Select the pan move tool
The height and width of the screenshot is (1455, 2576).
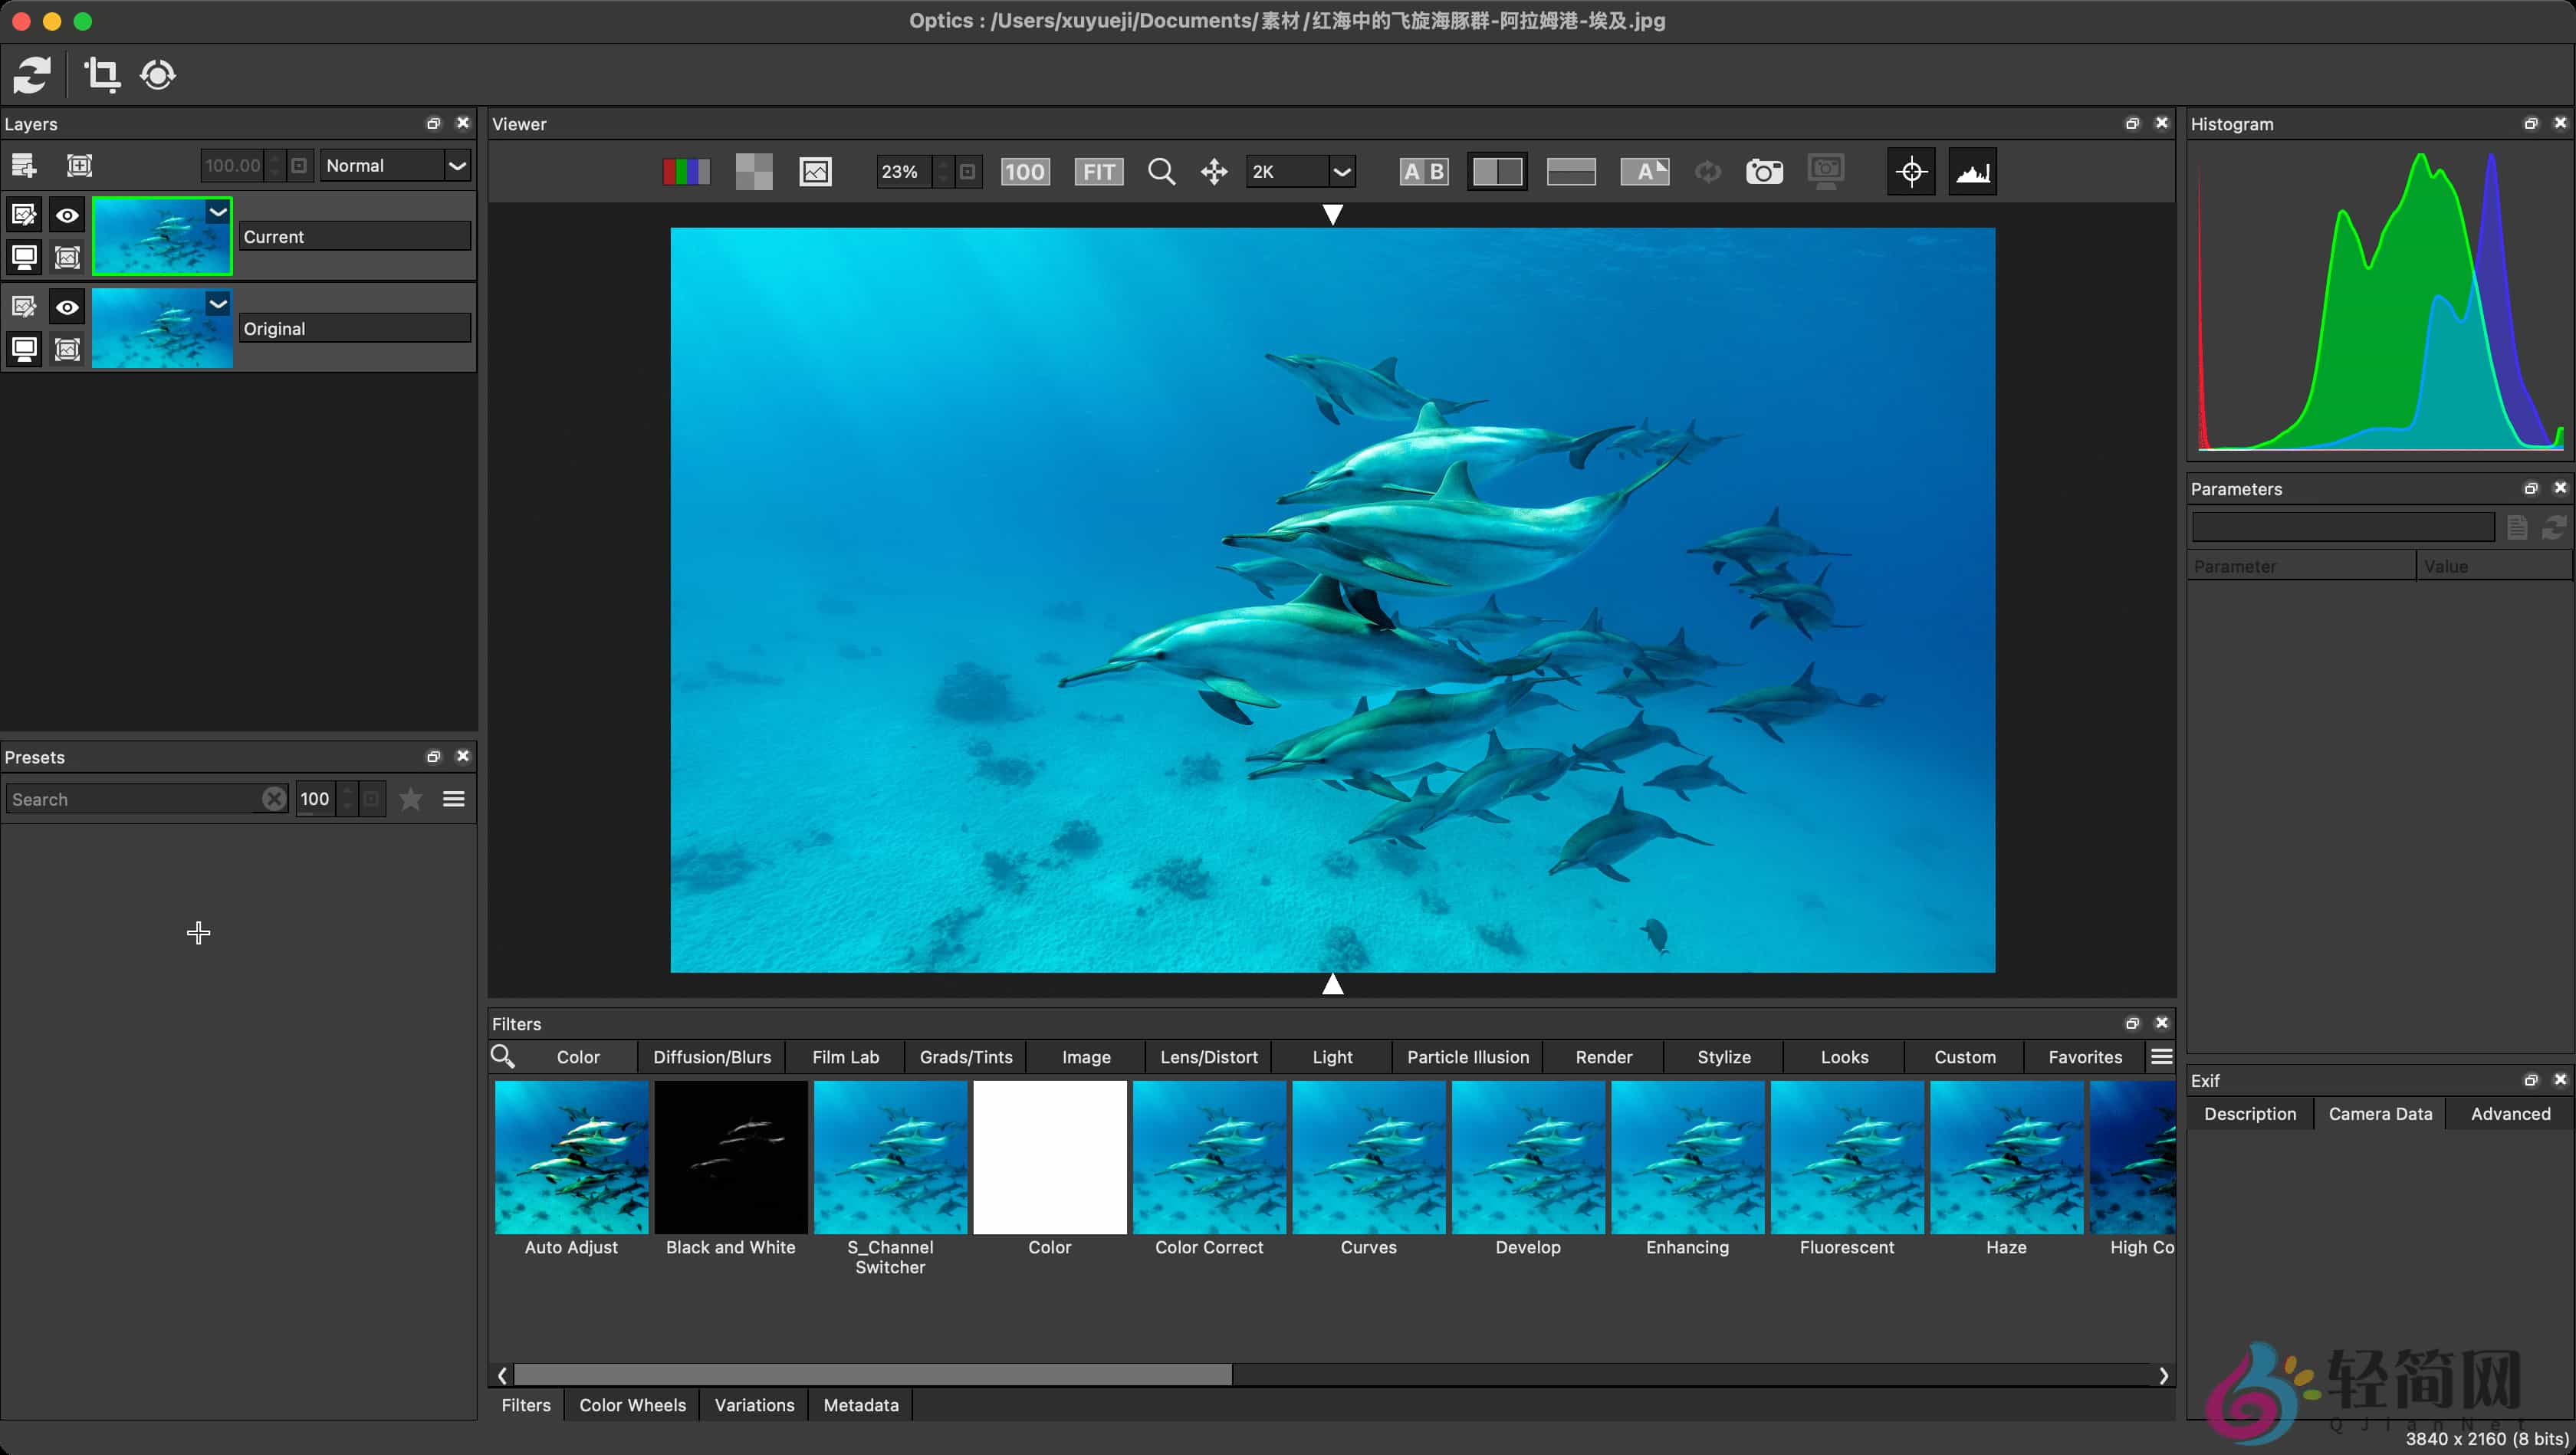[1214, 172]
